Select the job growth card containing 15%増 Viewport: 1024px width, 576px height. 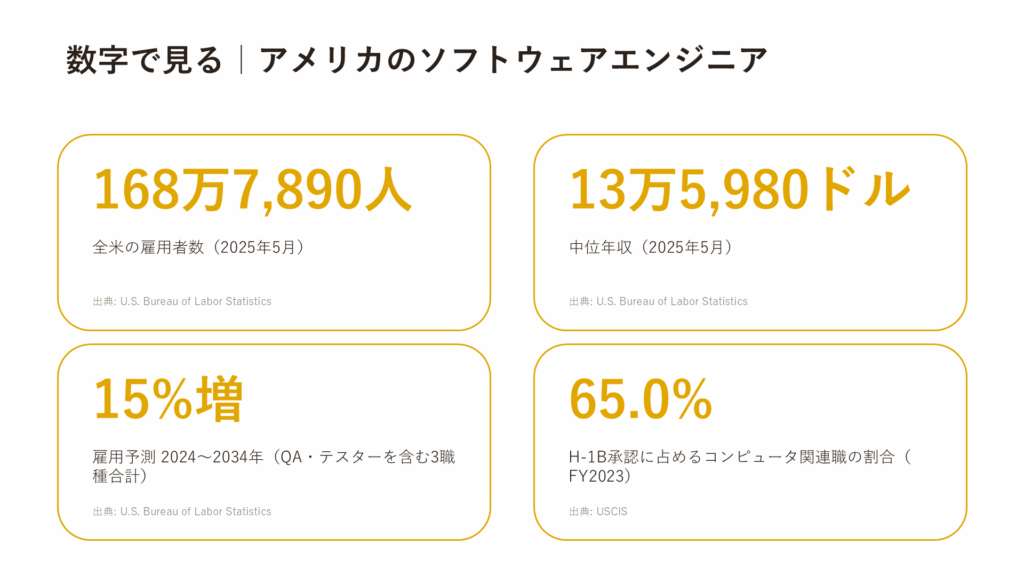(274, 442)
